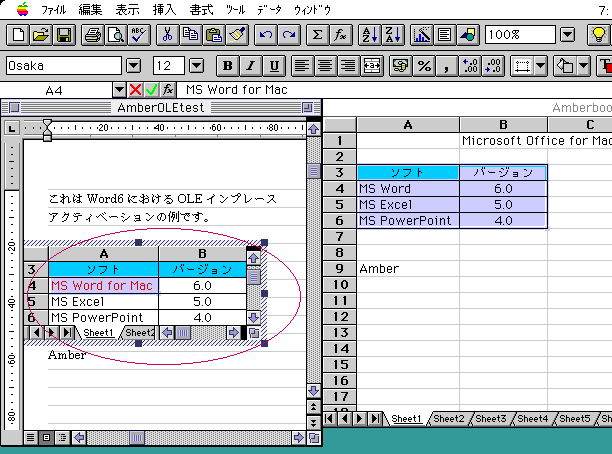612x454 pixels.
Task: Sort ascending with the A-Z icon
Action: coord(370,35)
